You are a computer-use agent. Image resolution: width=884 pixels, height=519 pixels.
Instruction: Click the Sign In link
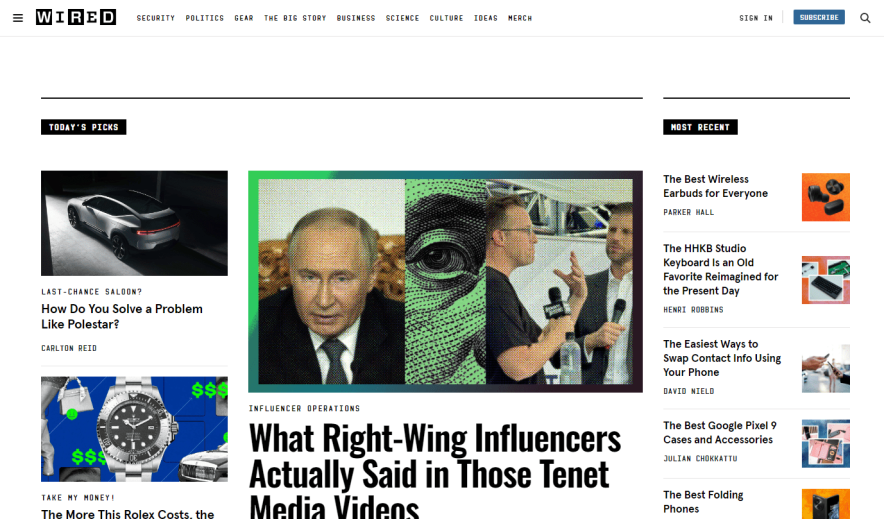click(x=756, y=18)
